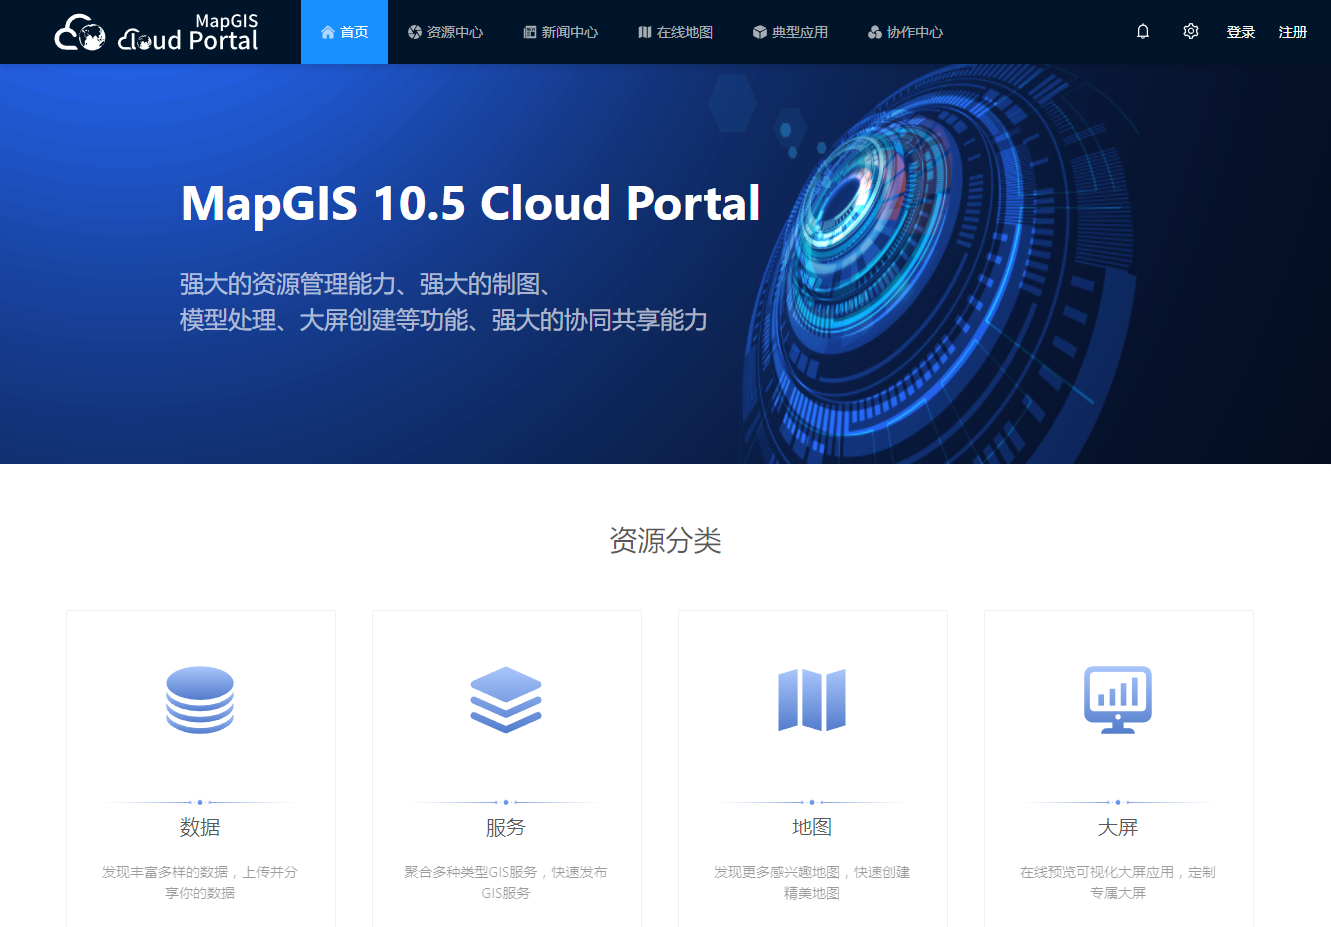Screen dimensions: 1331x927
Task: Select the 大屏 card title
Action: [x=1118, y=827]
